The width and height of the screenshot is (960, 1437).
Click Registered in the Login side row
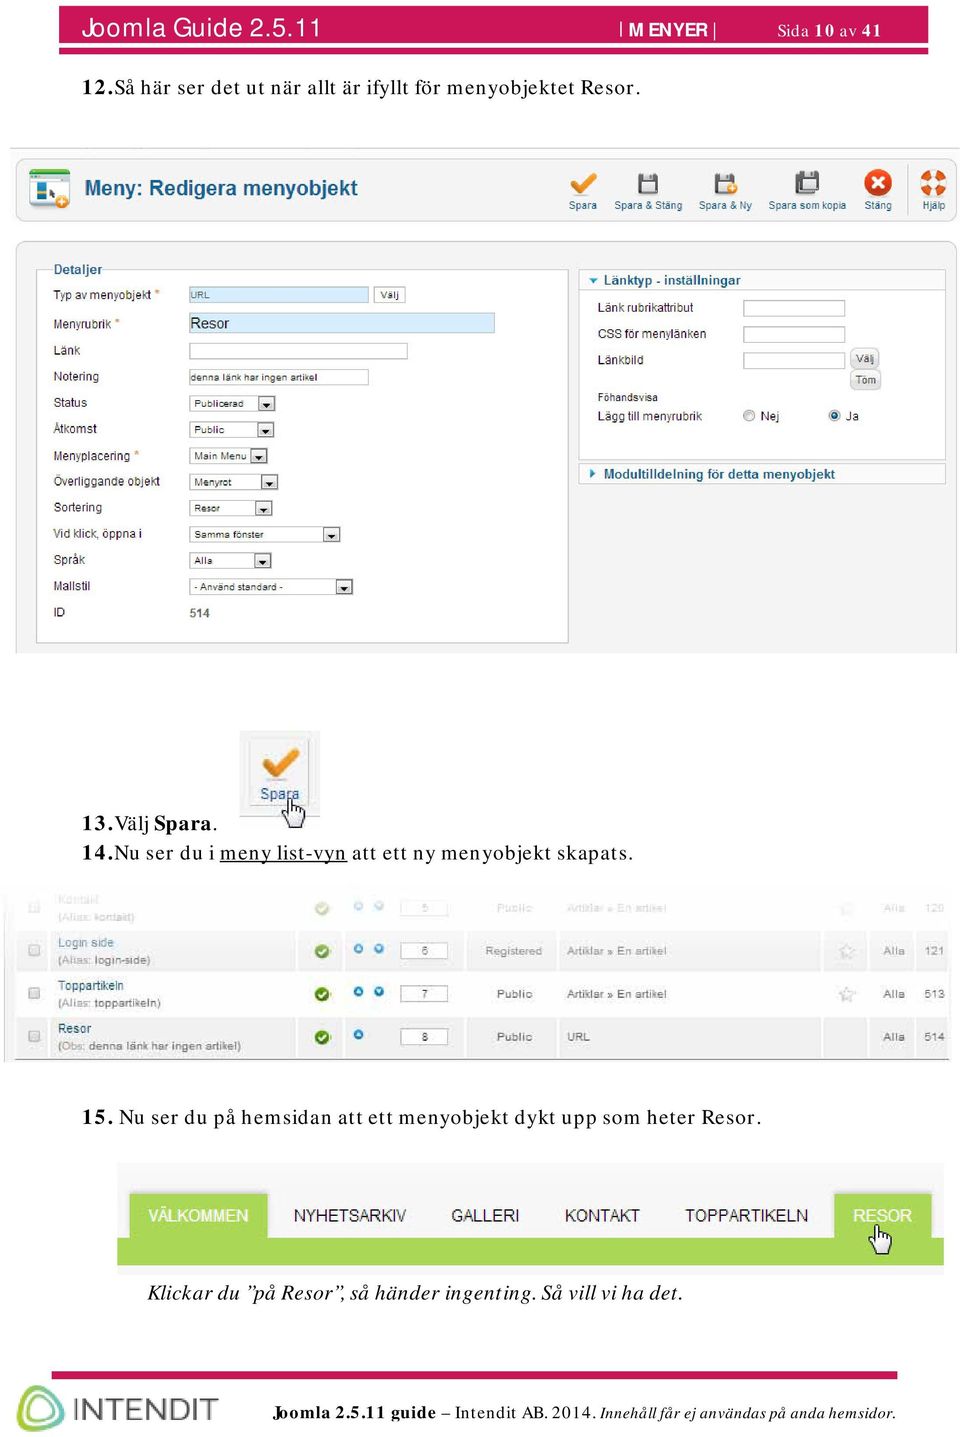click(514, 951)
